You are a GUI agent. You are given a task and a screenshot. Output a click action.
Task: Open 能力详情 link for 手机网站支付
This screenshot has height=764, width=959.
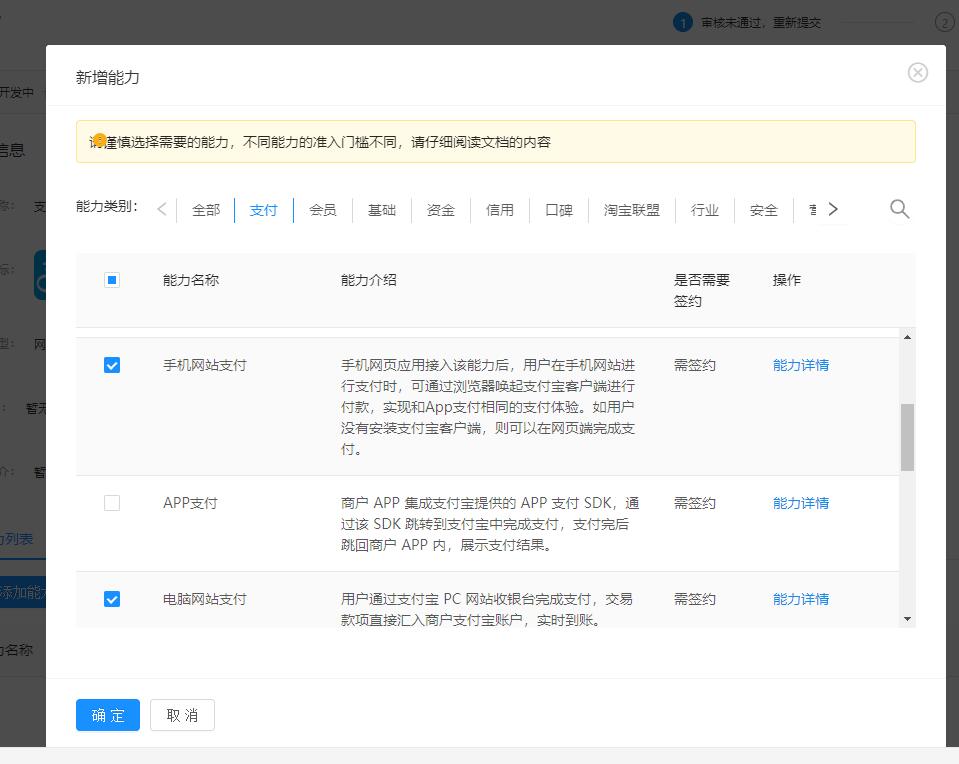[801, 365]
